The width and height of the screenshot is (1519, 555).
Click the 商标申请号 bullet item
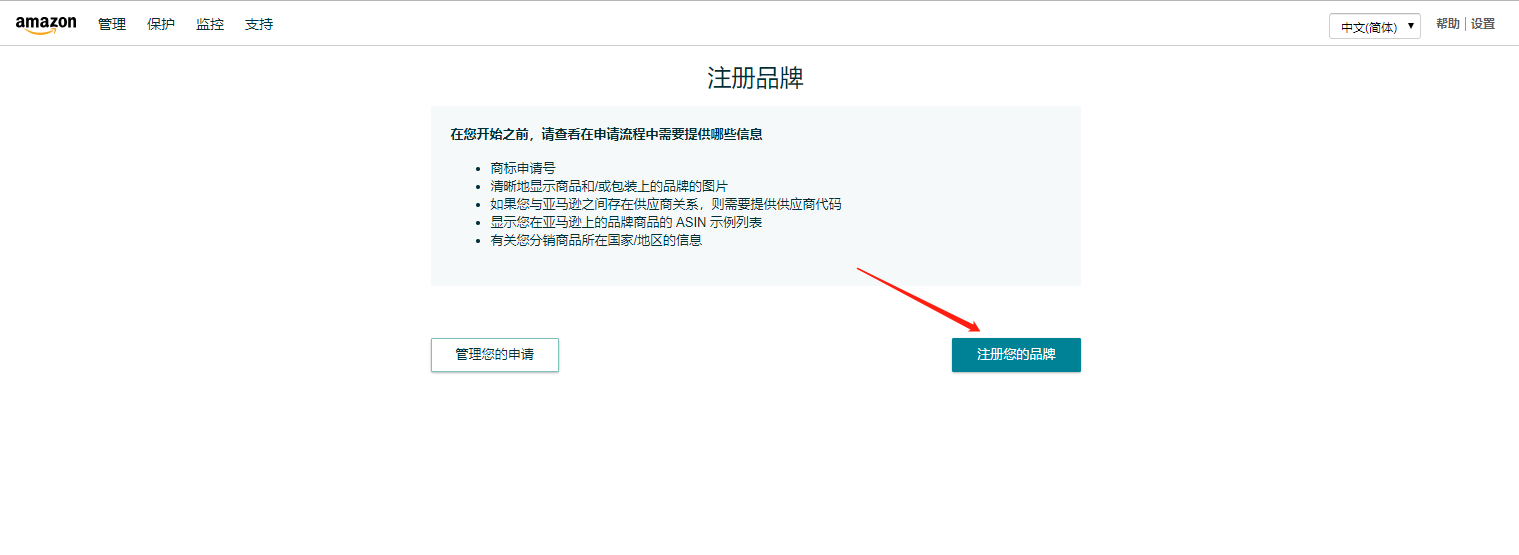pyautogui.click(x=523, y=168)
